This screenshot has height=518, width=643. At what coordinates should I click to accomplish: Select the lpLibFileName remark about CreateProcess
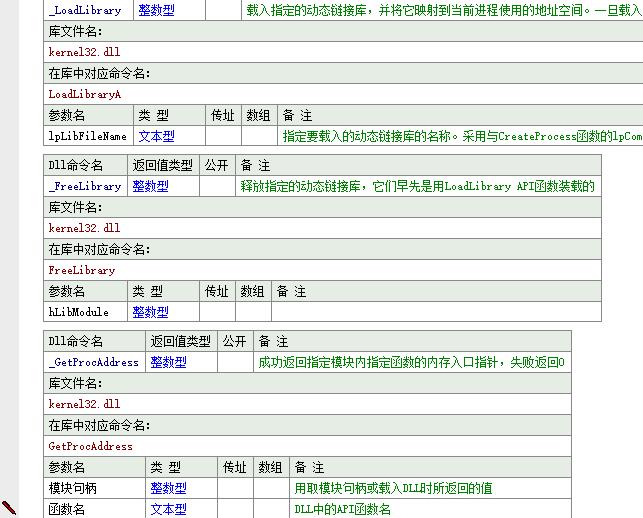pos(462,136)
